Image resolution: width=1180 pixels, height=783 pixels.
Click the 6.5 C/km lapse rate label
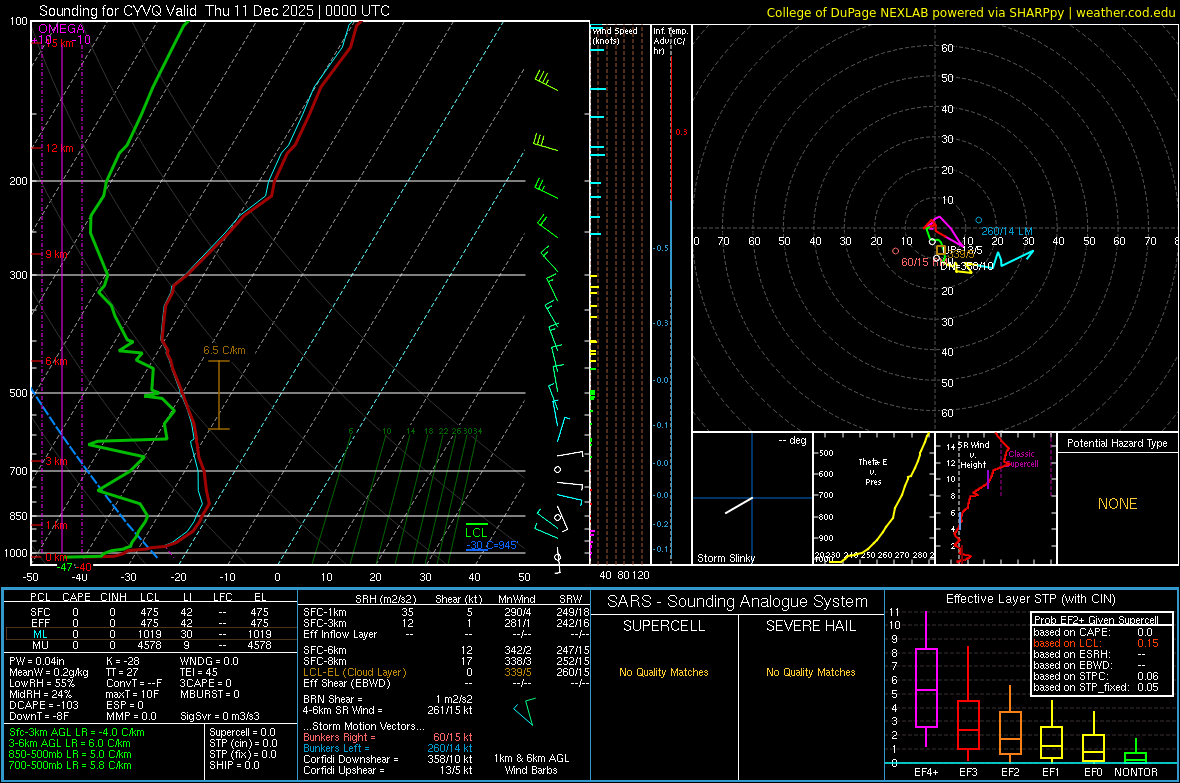click(x=224, y=350)
